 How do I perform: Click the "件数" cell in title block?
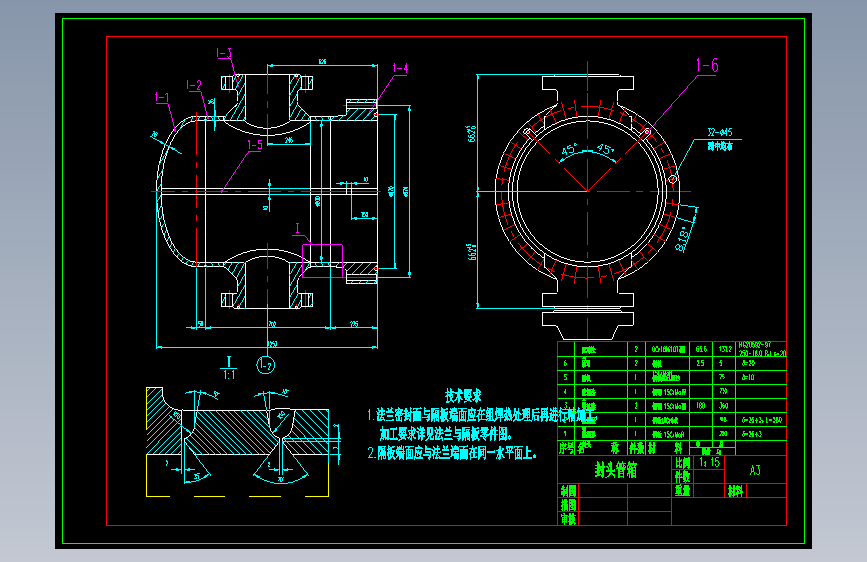coord(683,476)
